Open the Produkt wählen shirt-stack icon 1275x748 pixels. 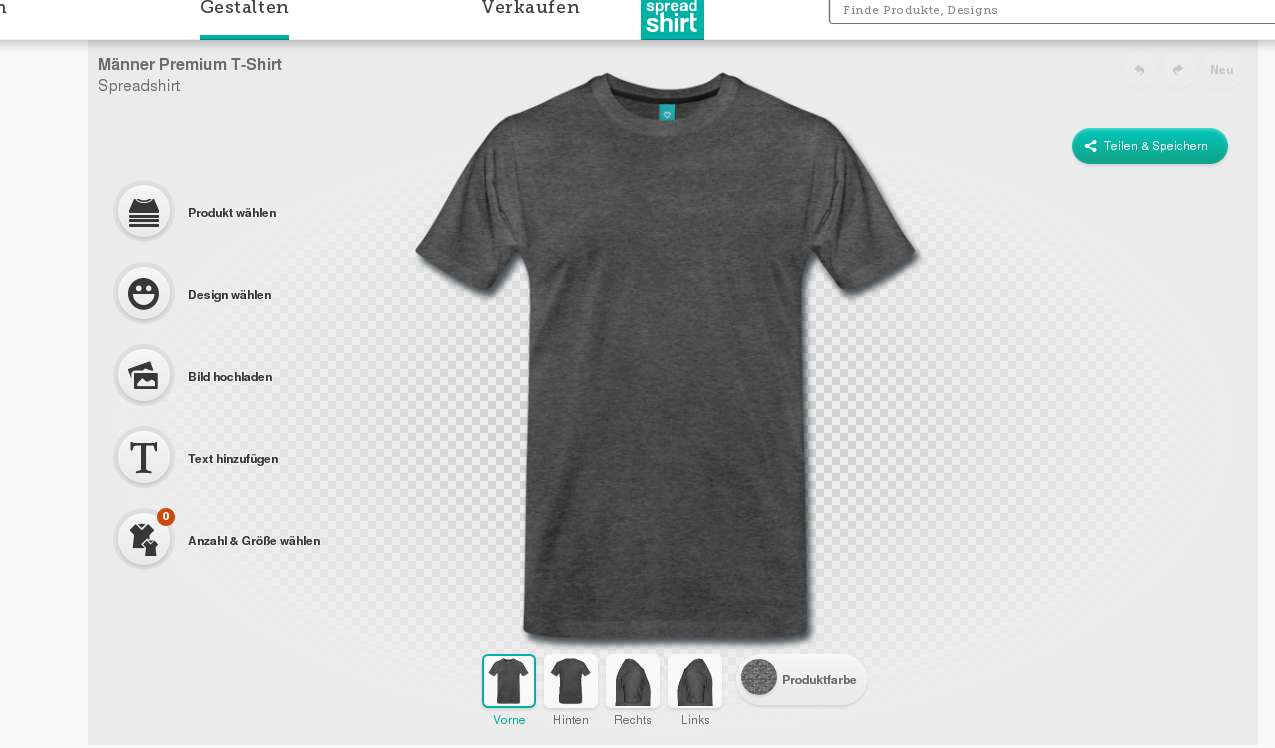click(x=144, y=211)
